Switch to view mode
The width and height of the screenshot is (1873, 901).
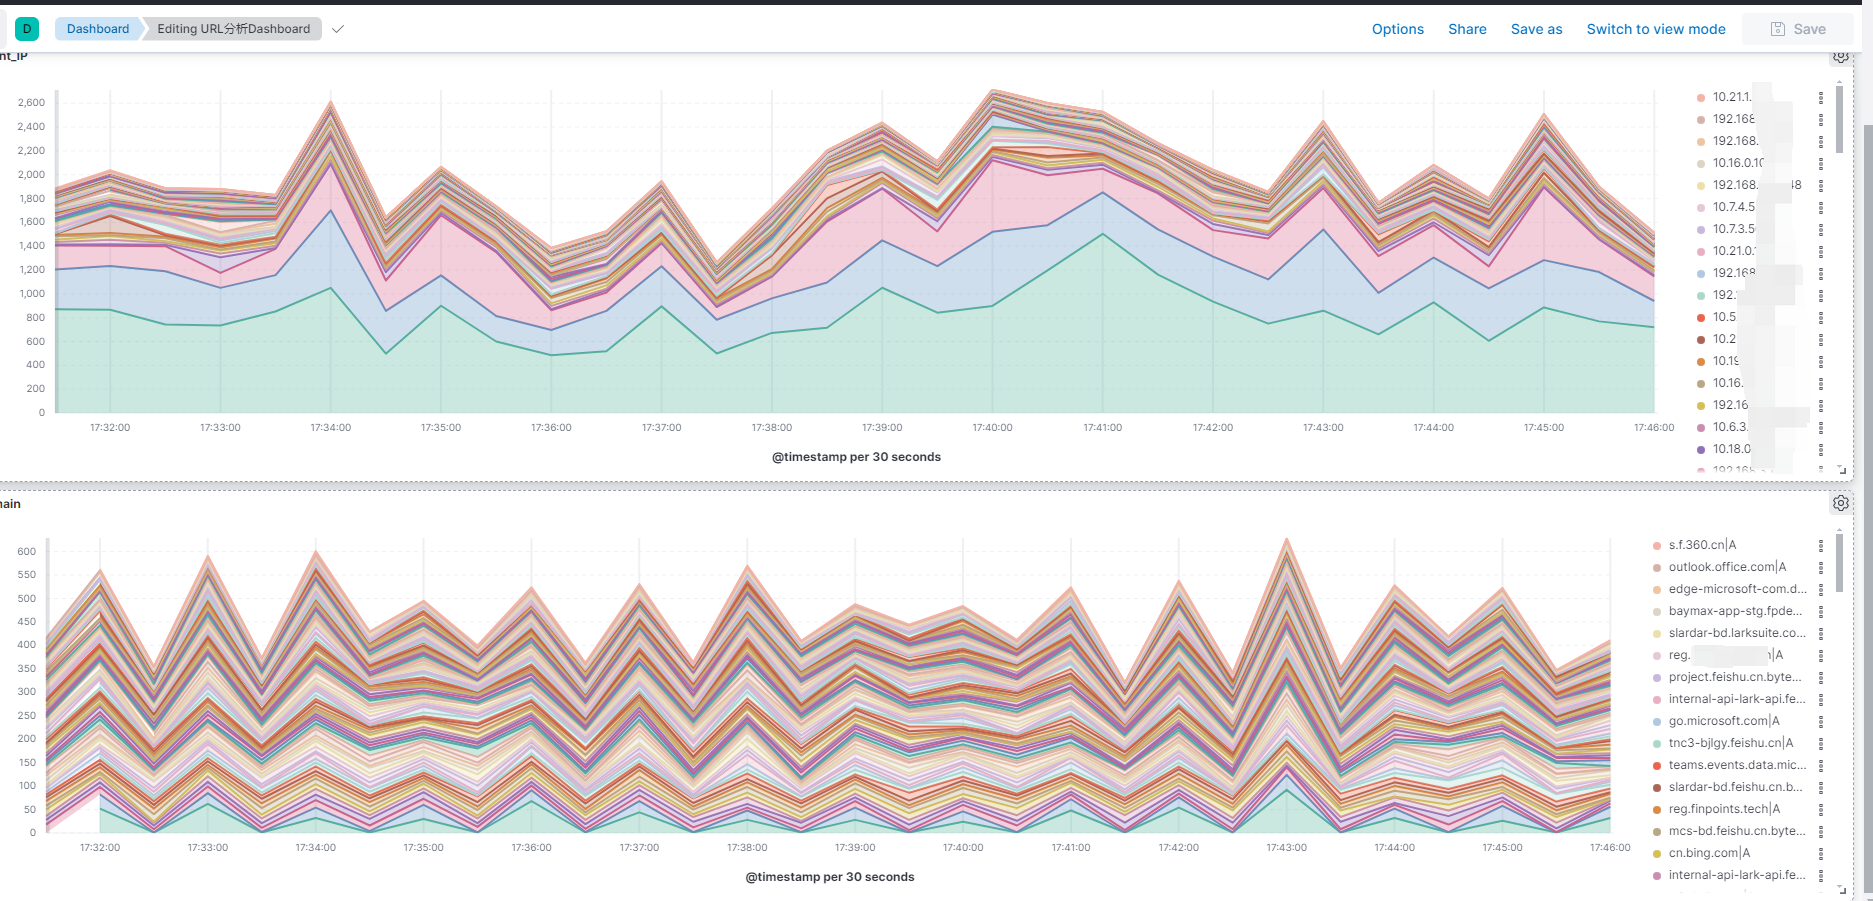pyautogui.click(x=1656, y=29)
